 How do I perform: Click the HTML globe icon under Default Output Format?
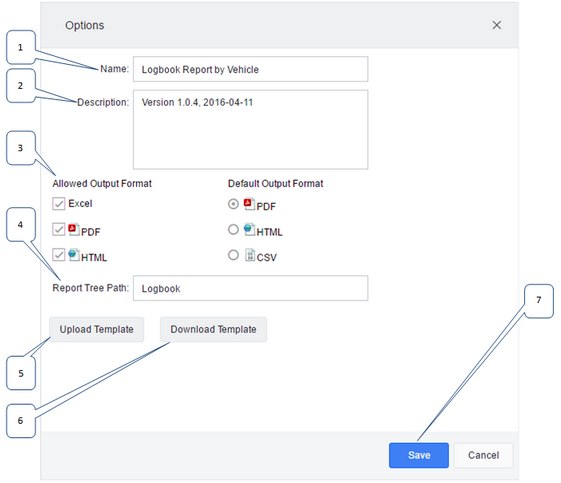click(249, 229)
